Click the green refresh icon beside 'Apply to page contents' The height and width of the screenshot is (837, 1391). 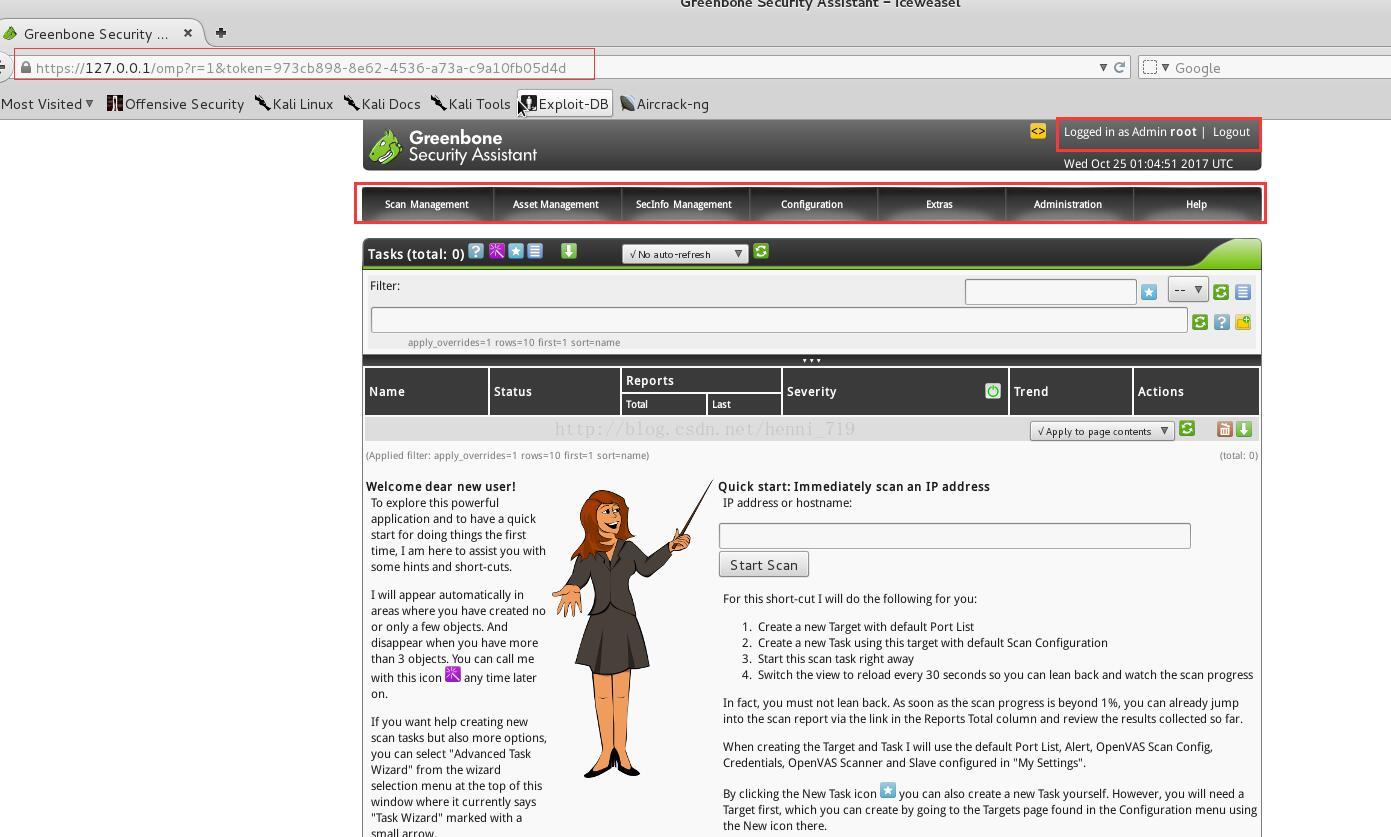click(1187, 429)
